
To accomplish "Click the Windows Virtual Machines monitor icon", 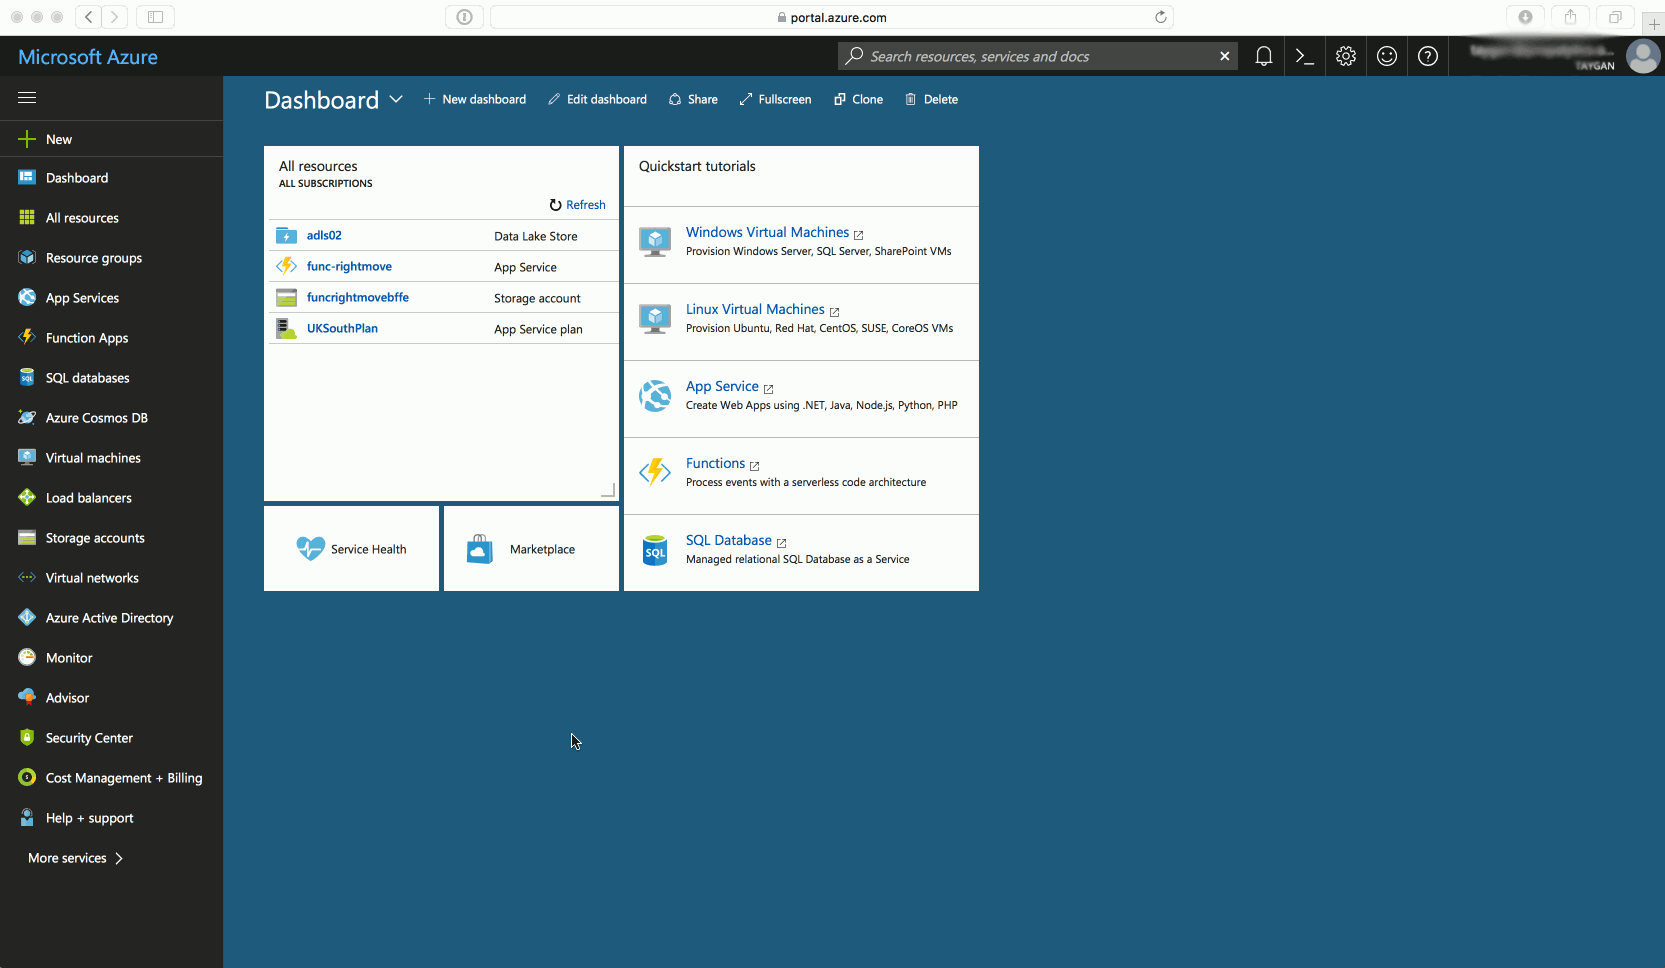I will (655, 241).
